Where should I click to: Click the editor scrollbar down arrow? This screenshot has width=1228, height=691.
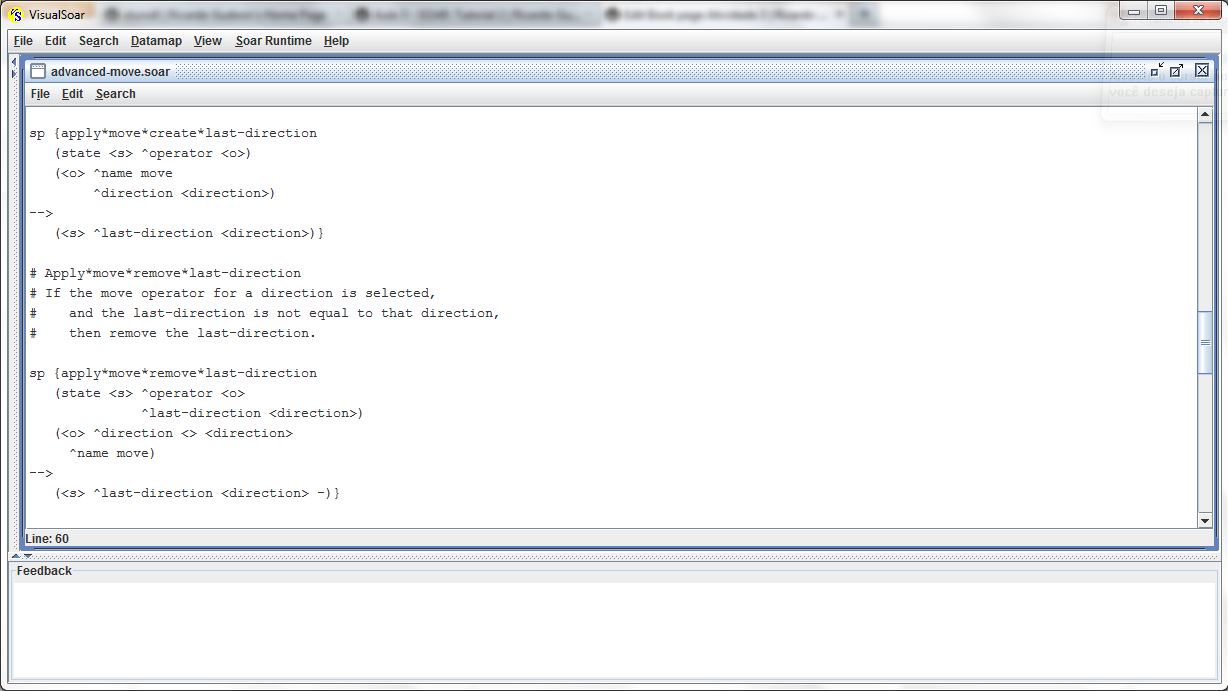click(1205, 520)
